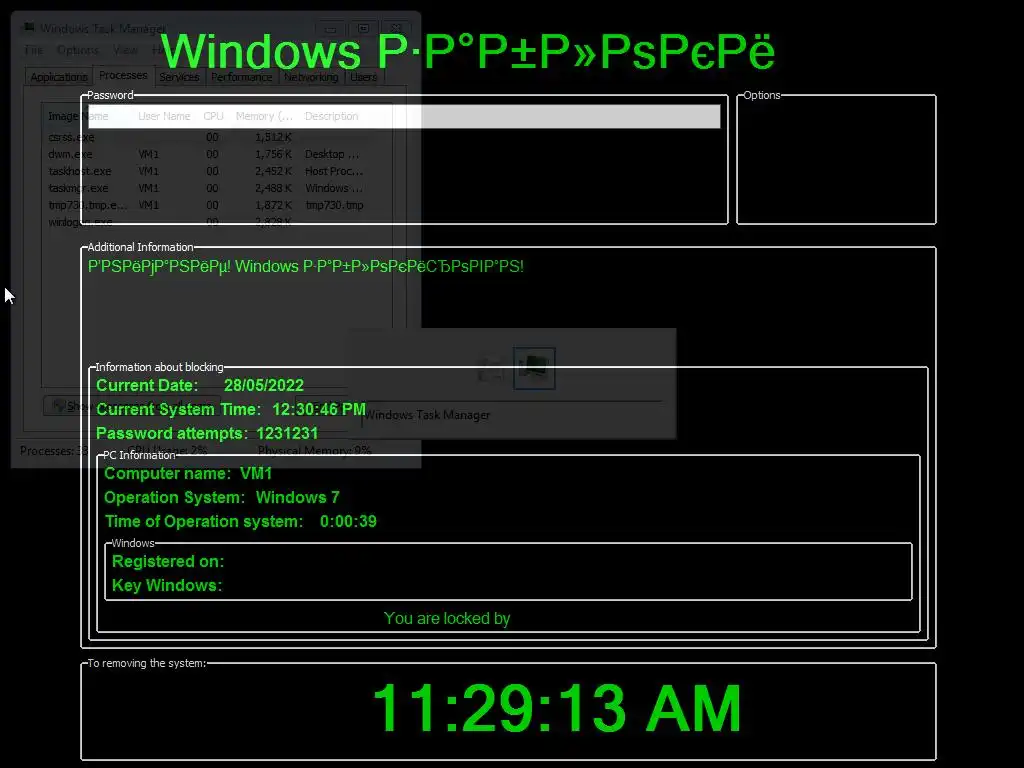Image resolution: width=1024 pixels, height=768 pixels.
Task: Click the Time of Operation system value 0:00:39
Action: pos(348,521)
